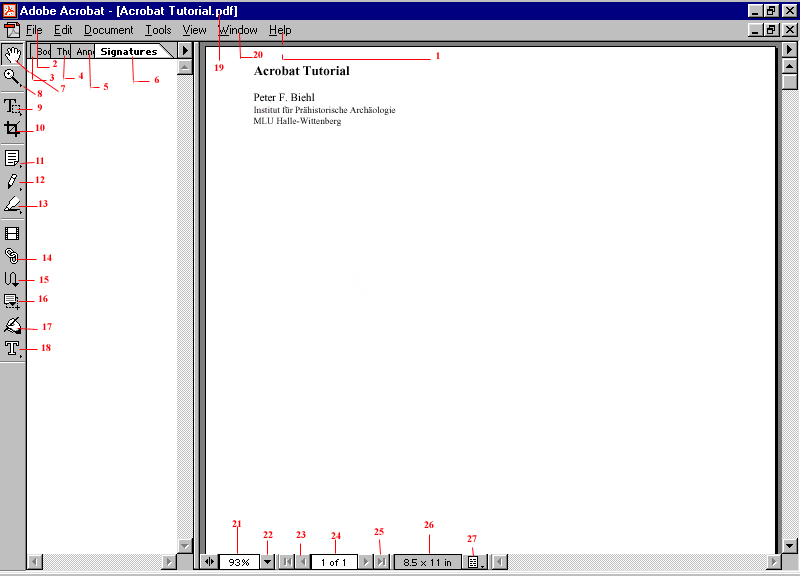Choose the Highlight text tool
800x576 pixels.
(x=12, y=205)
